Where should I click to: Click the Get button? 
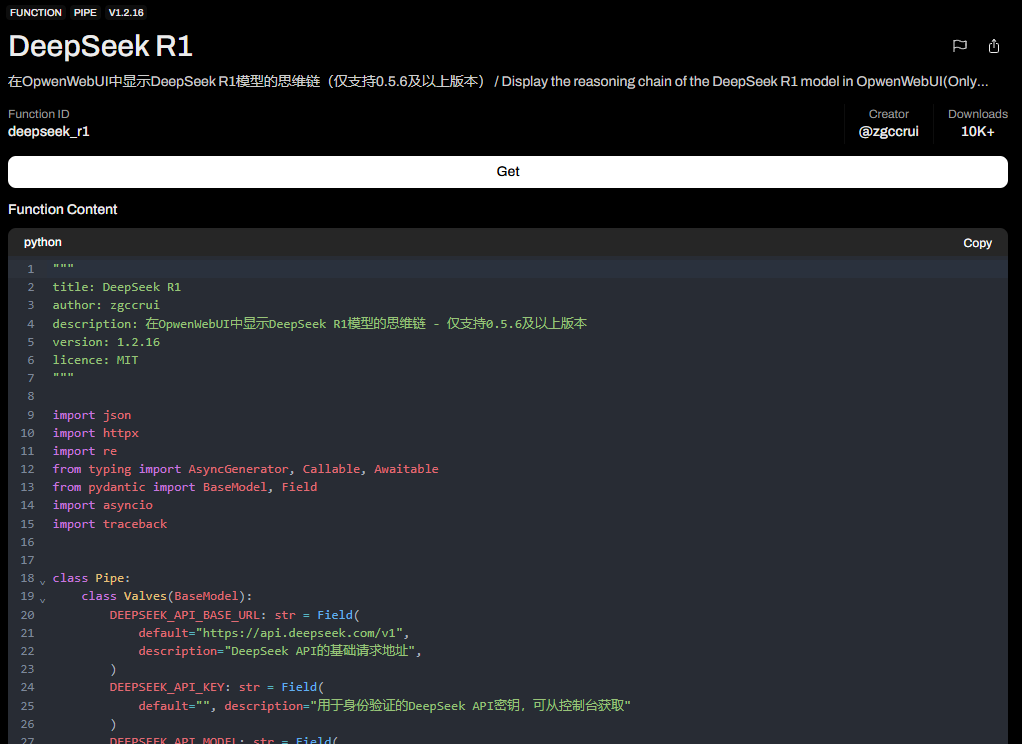(508, 171)
